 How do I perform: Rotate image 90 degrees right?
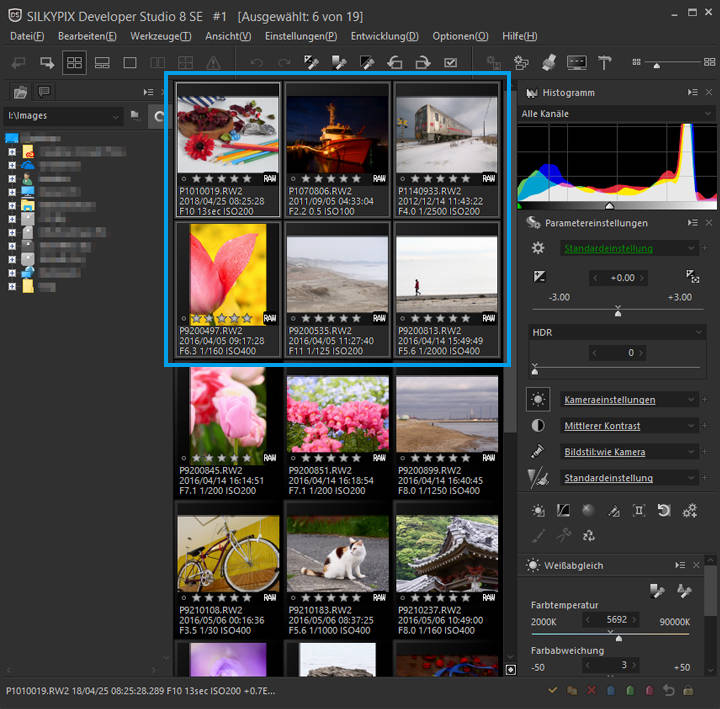click(x=422, y=62)
